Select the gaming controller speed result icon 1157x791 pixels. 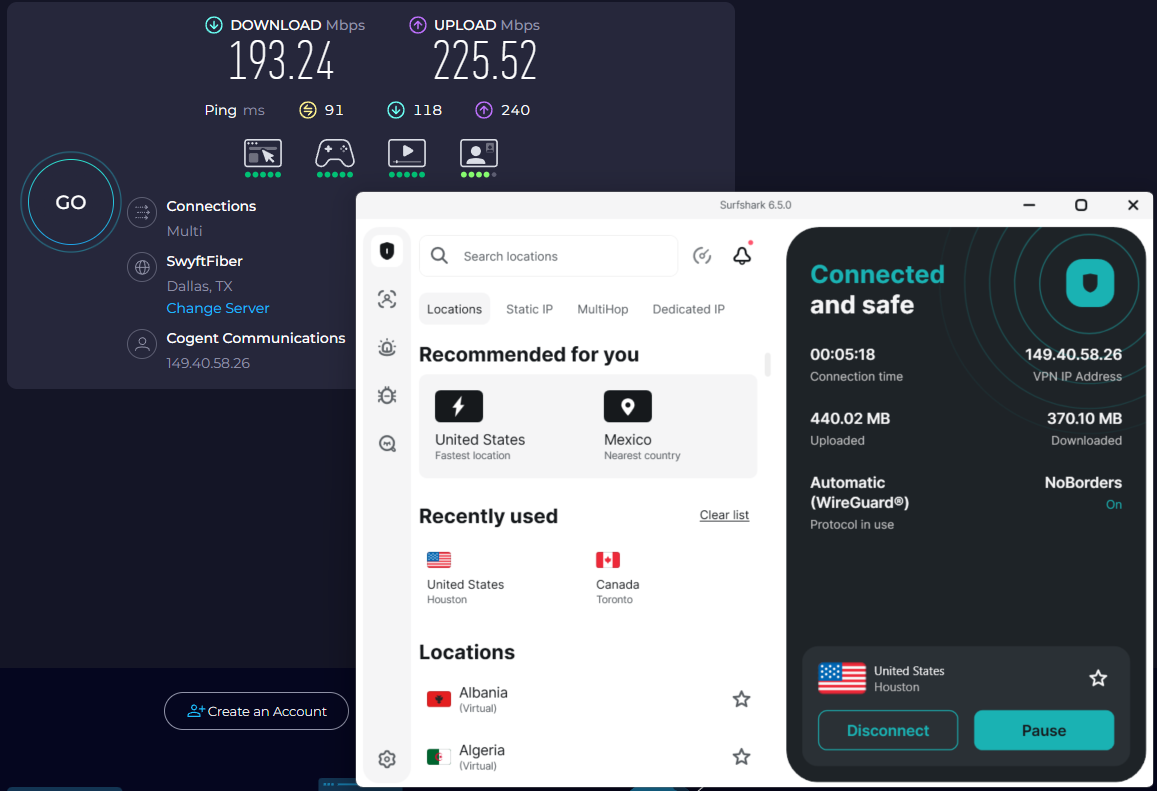[x=334, y=152]
